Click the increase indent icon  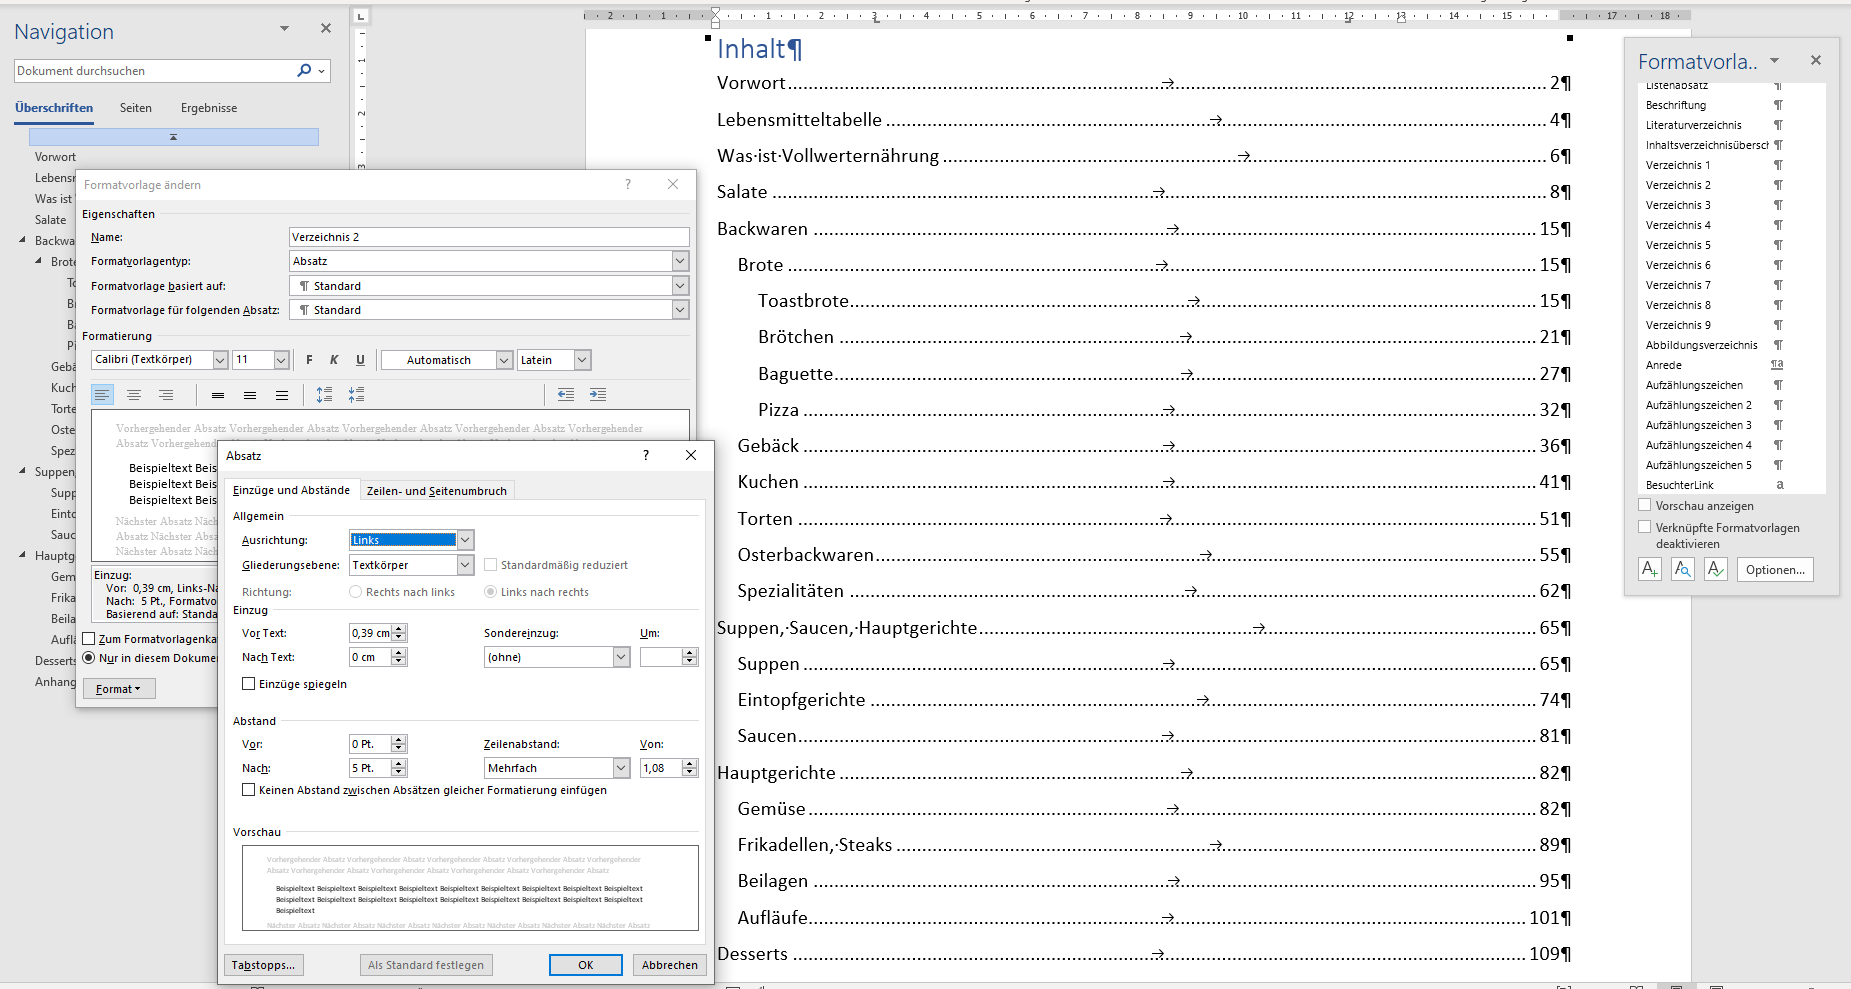click(598, 394)
